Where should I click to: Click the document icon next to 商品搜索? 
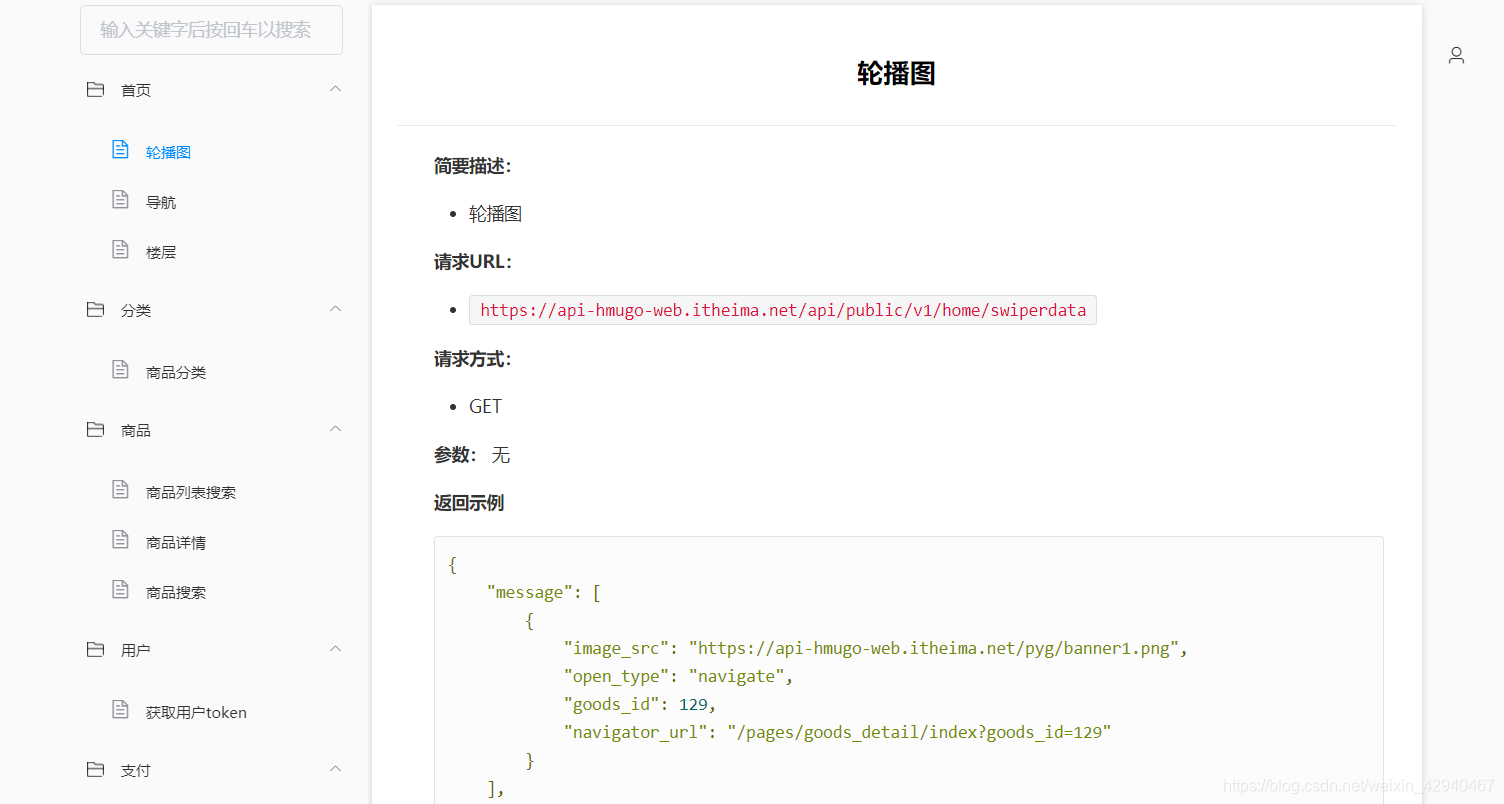point(120,590)
